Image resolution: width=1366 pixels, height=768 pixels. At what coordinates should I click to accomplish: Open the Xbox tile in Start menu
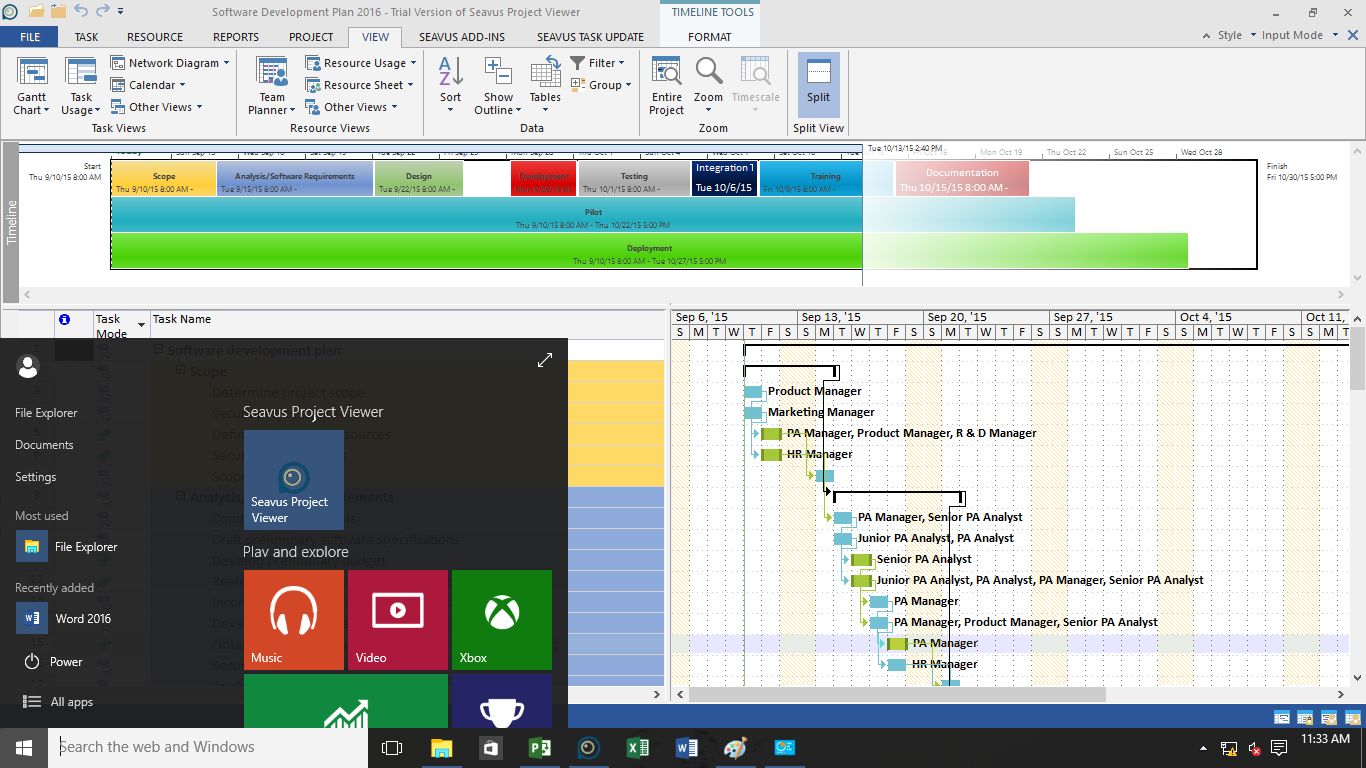point(501,619)
